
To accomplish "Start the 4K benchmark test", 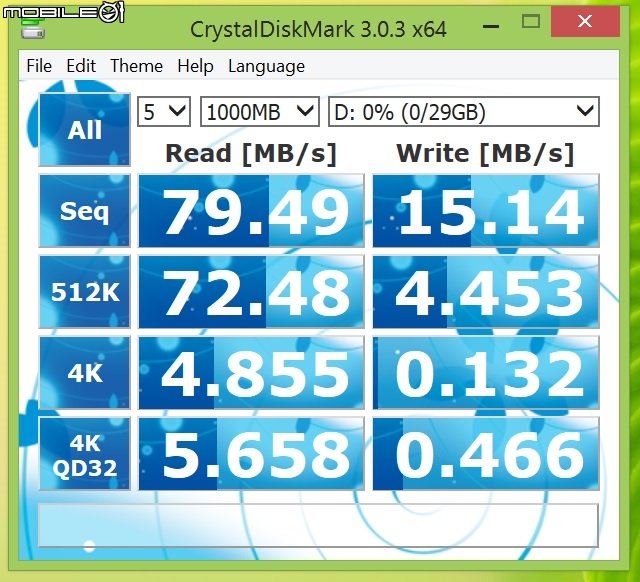I will tap(84, 372).
